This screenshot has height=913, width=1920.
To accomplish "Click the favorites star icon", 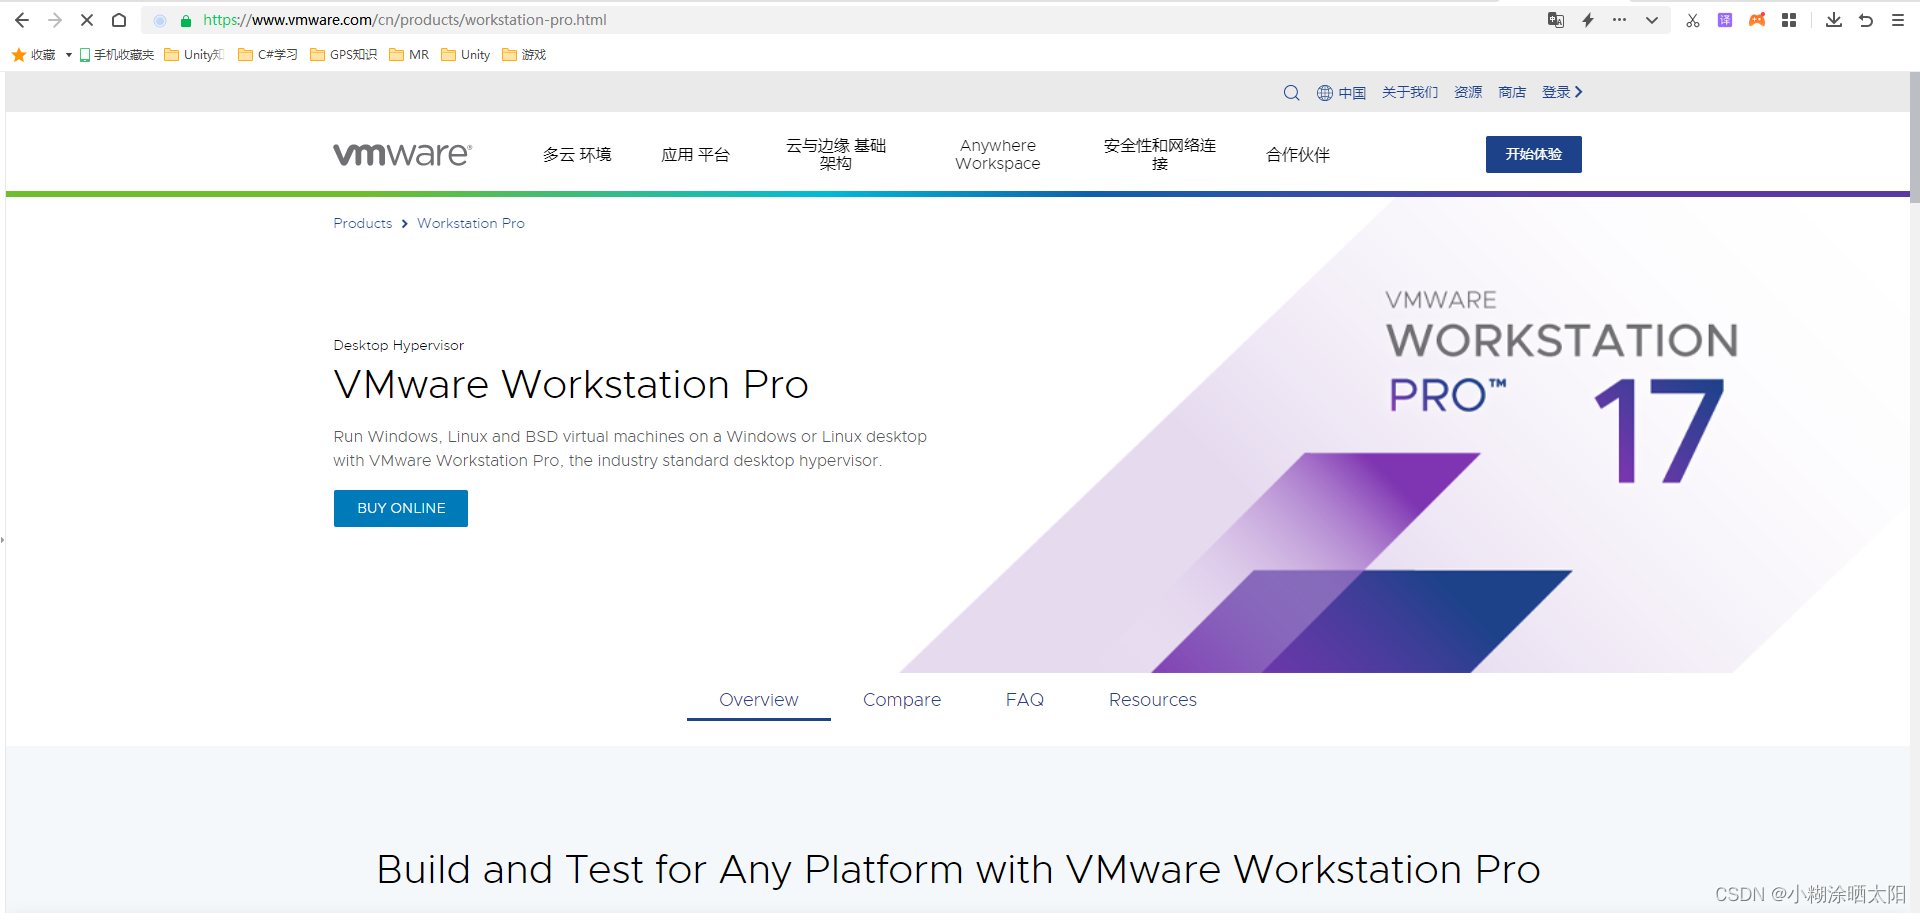I will pyautogui.click(x=19, y=55).
